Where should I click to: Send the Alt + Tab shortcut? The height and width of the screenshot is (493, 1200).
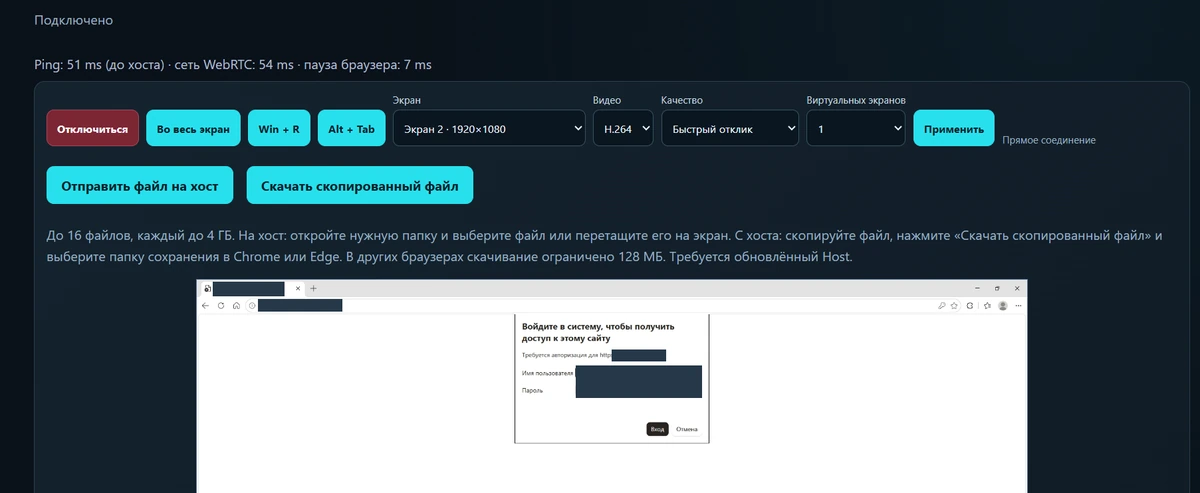pyautogui.click(x=351, y=129)
